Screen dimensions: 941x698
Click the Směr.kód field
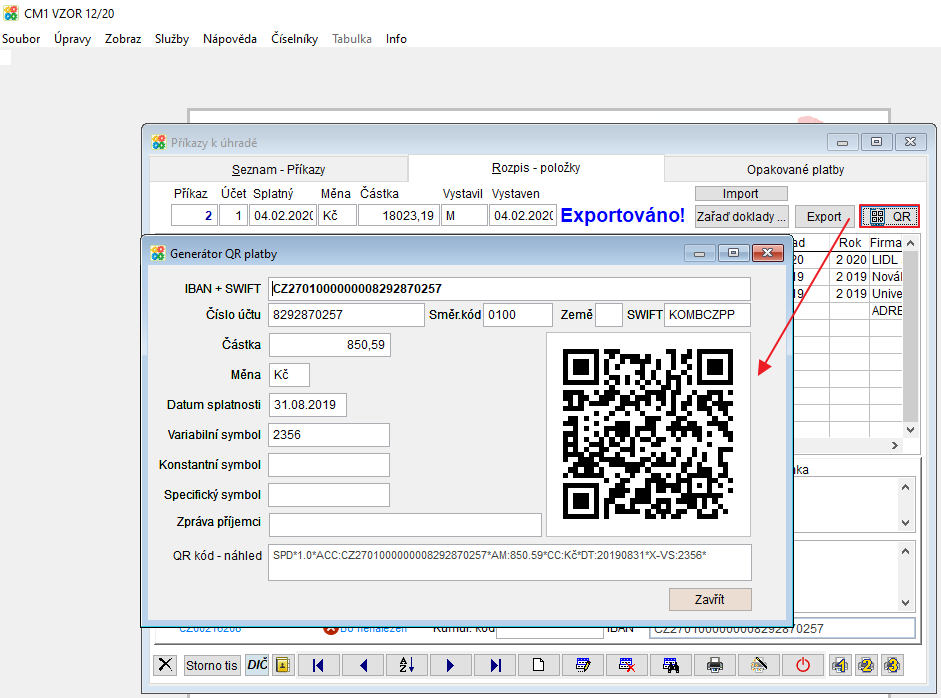click(x=518, y=315)
